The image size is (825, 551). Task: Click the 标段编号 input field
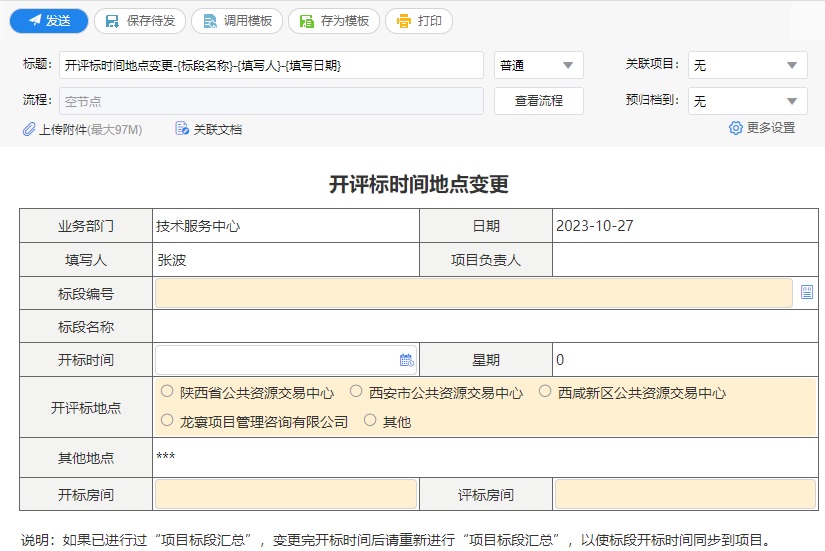tap(474, 293)
